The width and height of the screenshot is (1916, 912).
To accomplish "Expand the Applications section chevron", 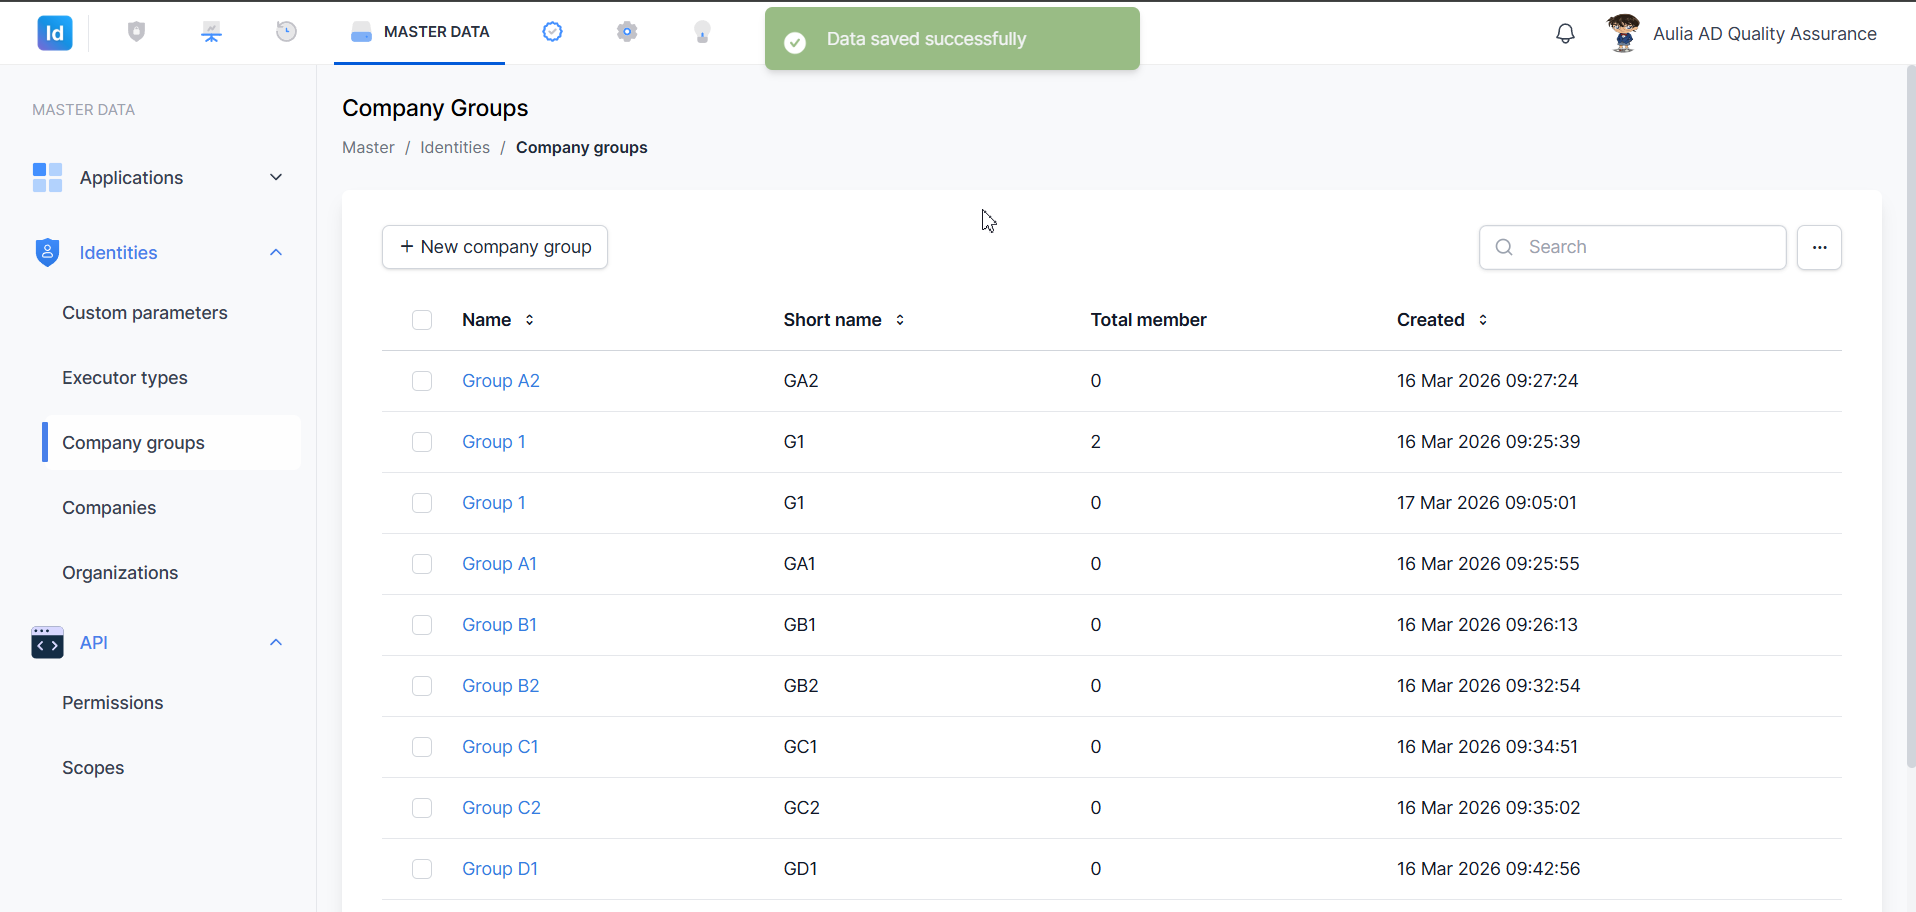I will pos(276,177).
